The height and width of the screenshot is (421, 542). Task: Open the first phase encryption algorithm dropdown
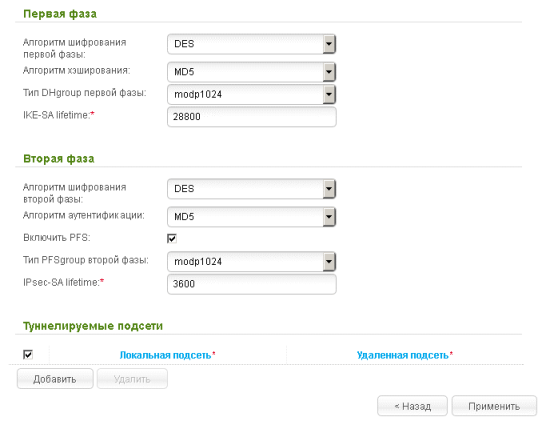(x=251, y=44)
